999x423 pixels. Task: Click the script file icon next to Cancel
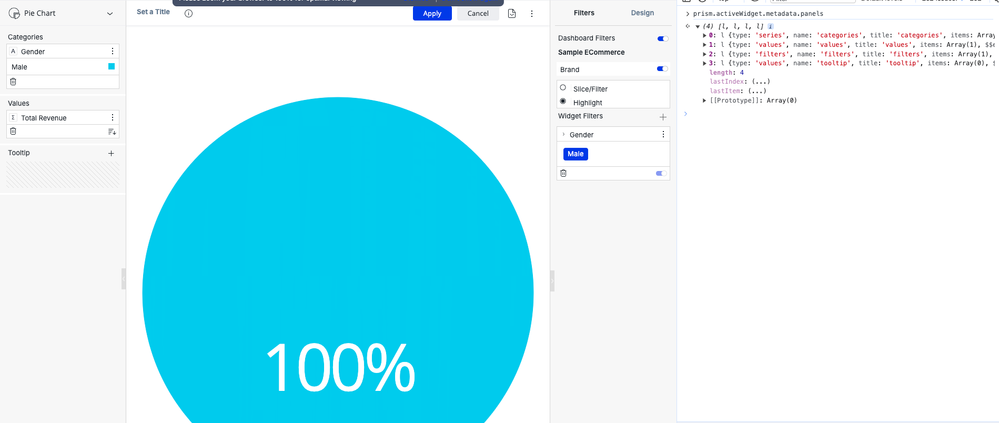pos(512,14)
